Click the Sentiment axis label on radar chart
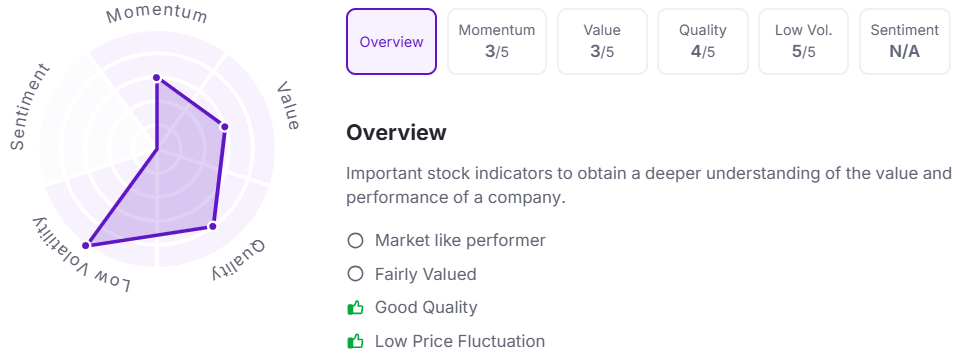The height and width of the screenshot is (361, 961). click(29, 107)
